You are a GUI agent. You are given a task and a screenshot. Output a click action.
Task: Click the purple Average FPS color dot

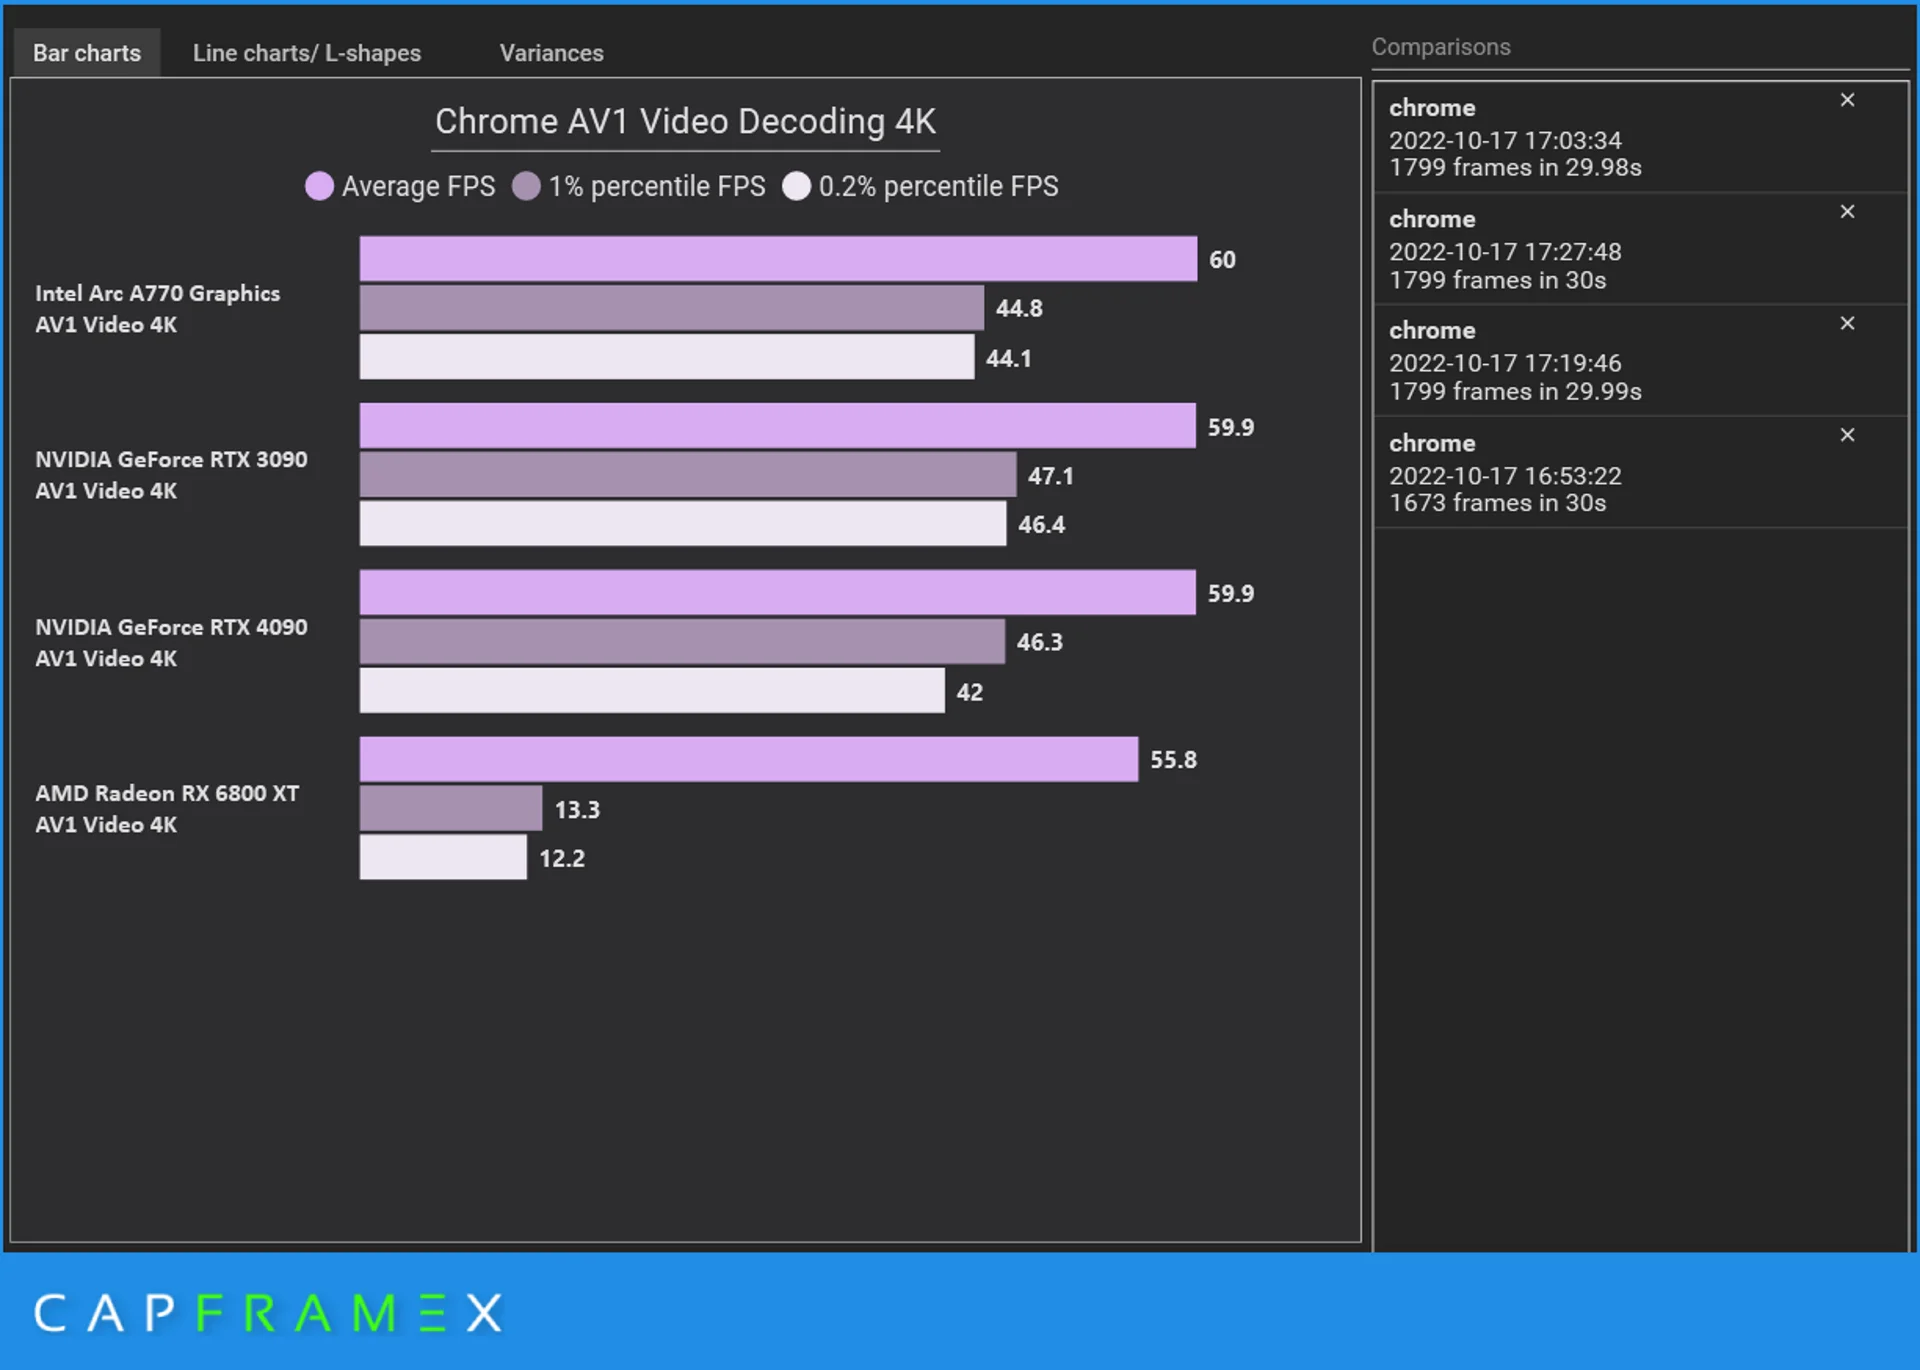(x=319, y=186)
